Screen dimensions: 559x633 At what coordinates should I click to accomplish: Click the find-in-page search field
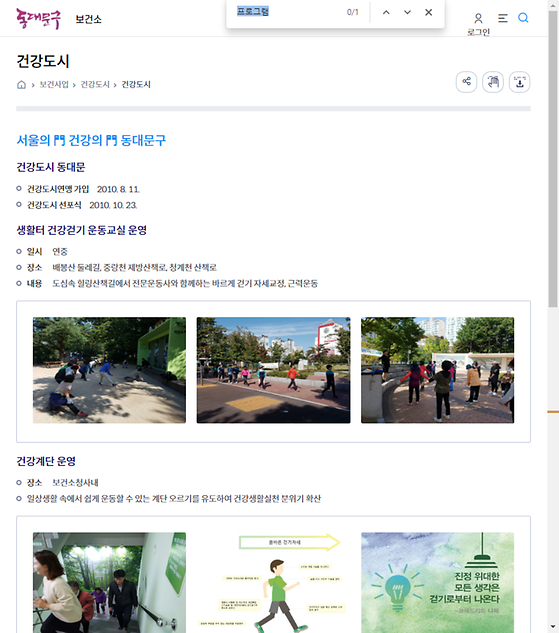click(x=287, y=12)
